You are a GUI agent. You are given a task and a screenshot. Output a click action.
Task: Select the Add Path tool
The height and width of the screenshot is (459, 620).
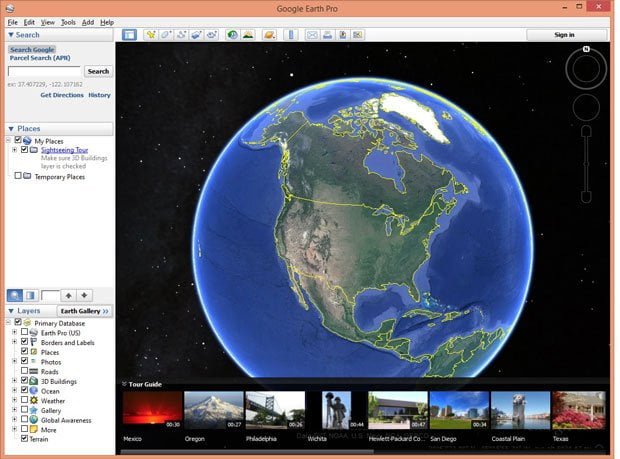tap(181, 35)
